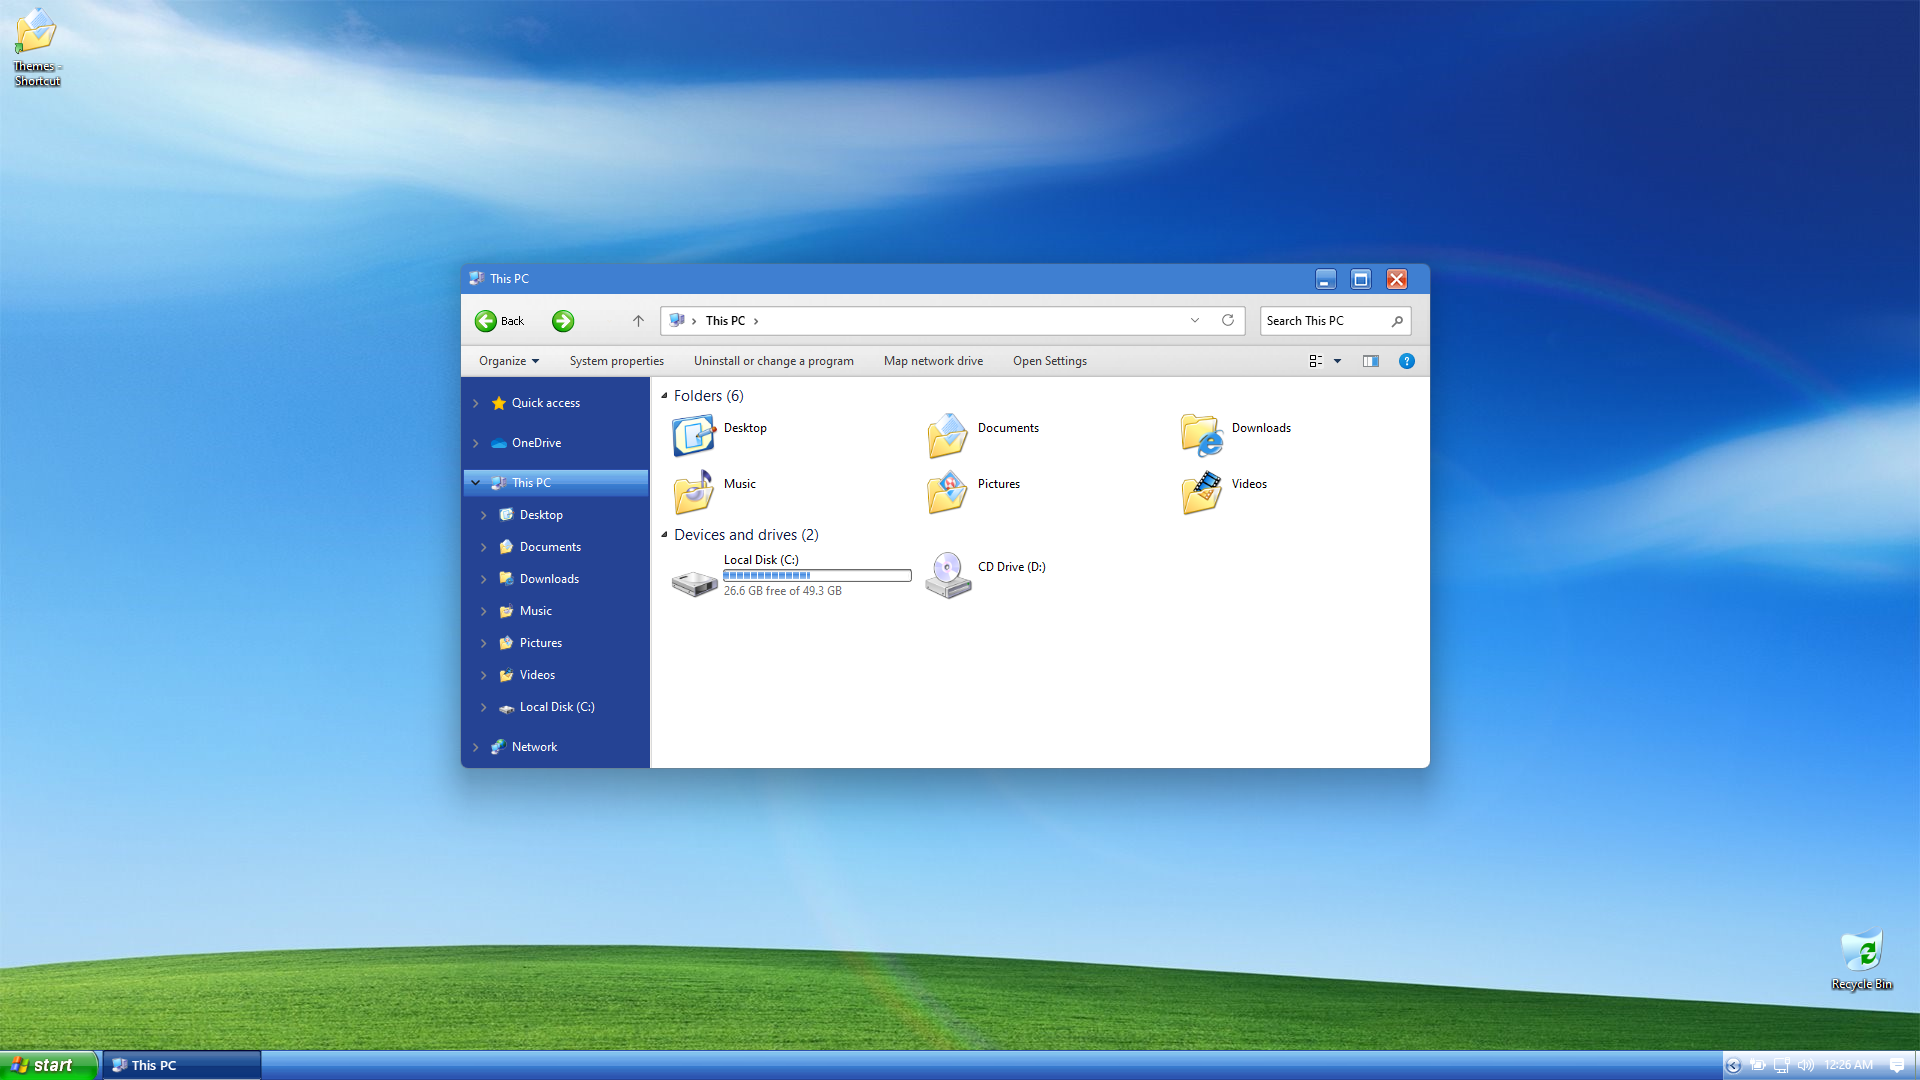
Task: Expand the Quick access tree node
Action: point(476,403)
